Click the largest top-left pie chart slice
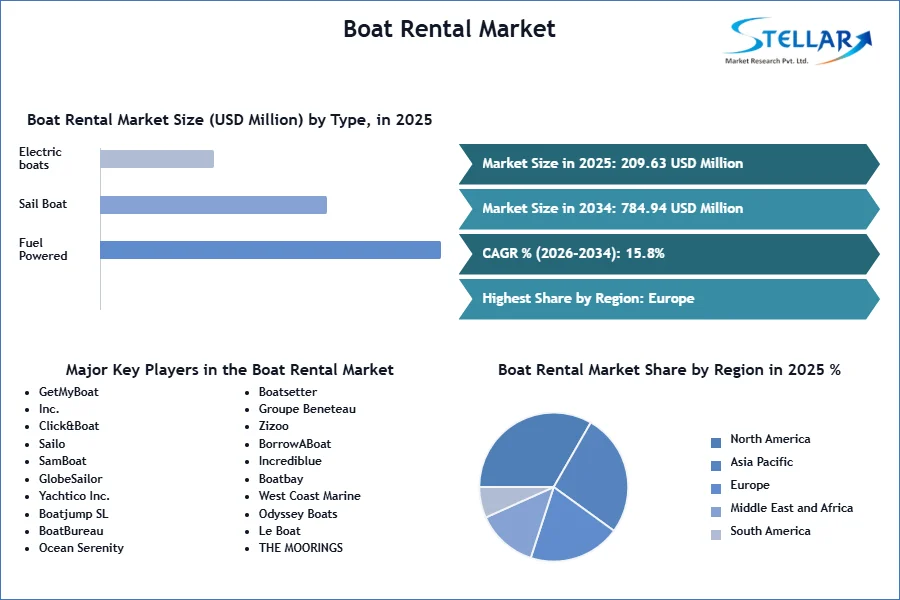Screen dimensions: 900x600 pos(528,451)
